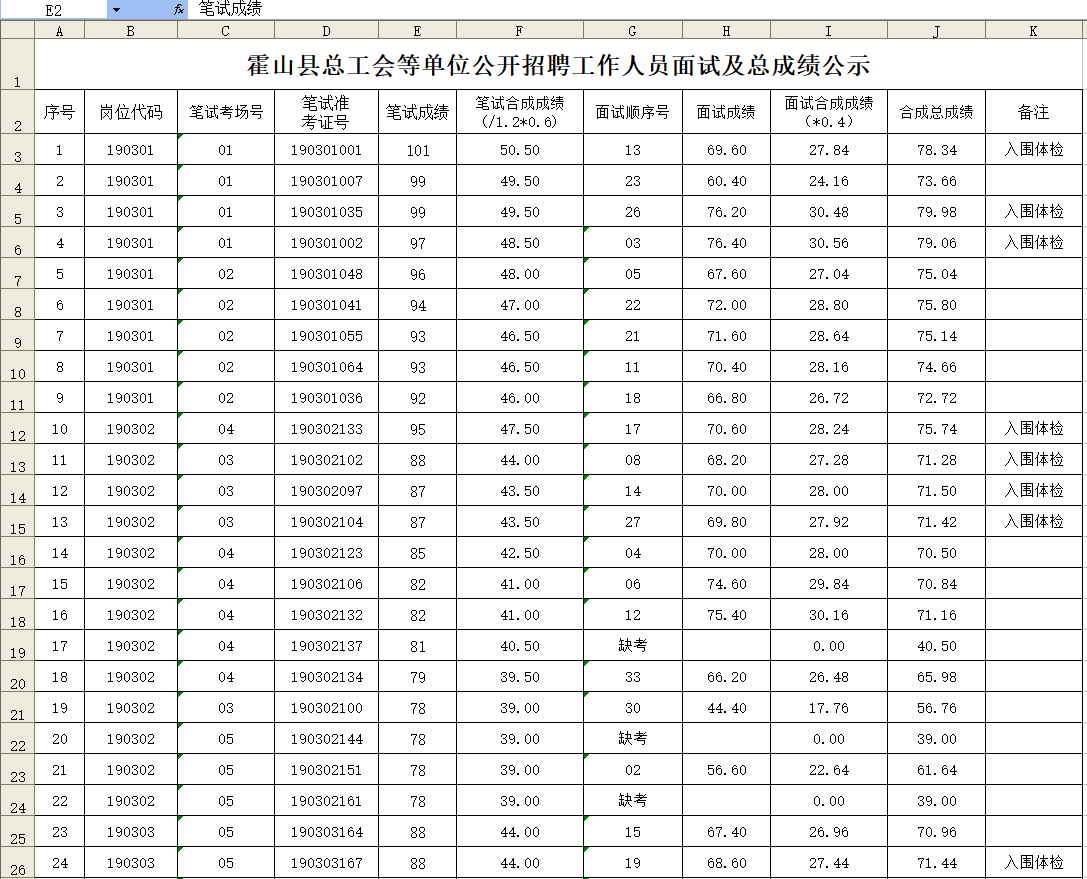Screen dimensions: 1087x879
Task: Click the written composite cell 50.50
Action: [x=520, y=150]
